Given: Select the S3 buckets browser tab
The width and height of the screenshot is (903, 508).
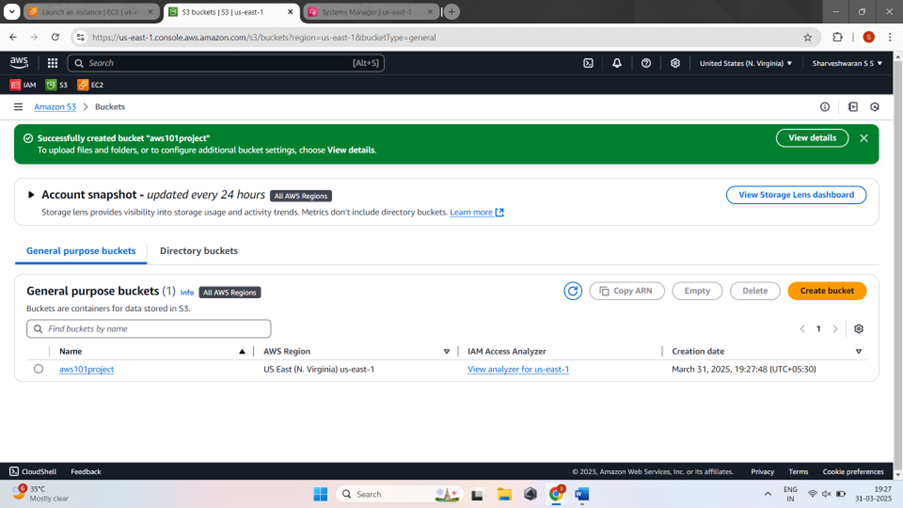Looking at the screenshot, I should tap(230, 12).
